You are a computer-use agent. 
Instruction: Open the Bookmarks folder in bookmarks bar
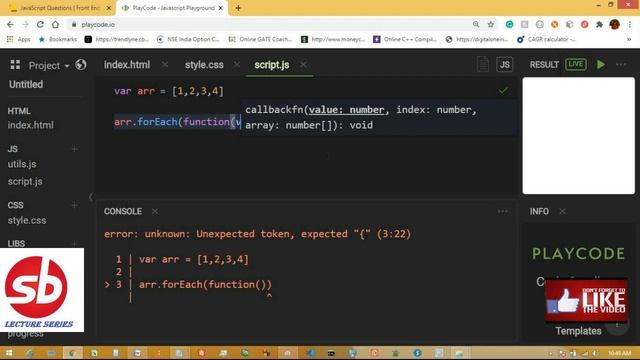[58, 39]
